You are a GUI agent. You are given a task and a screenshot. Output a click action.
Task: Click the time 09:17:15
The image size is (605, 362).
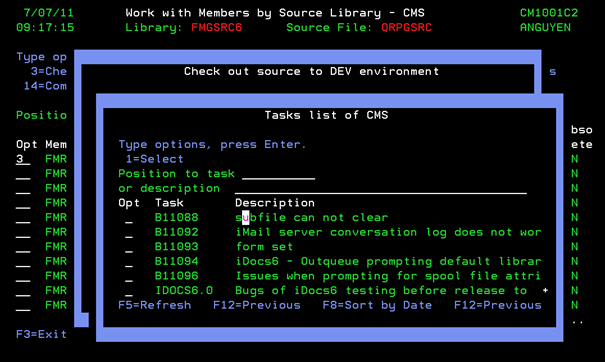[45, 27]
